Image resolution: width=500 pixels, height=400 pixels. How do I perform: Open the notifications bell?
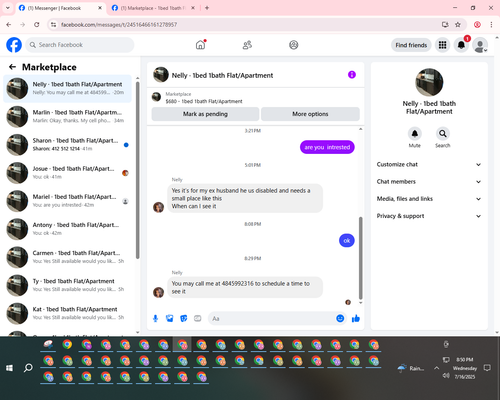461,45
